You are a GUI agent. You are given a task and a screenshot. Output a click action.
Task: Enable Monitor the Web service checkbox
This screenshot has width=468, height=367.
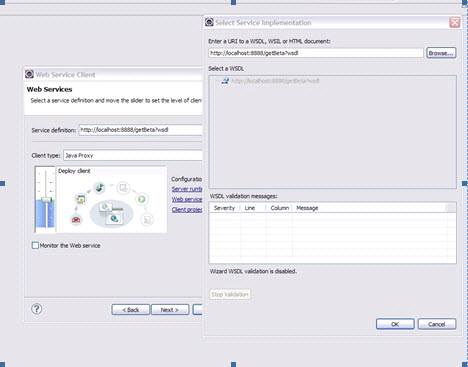coord(35,245)
